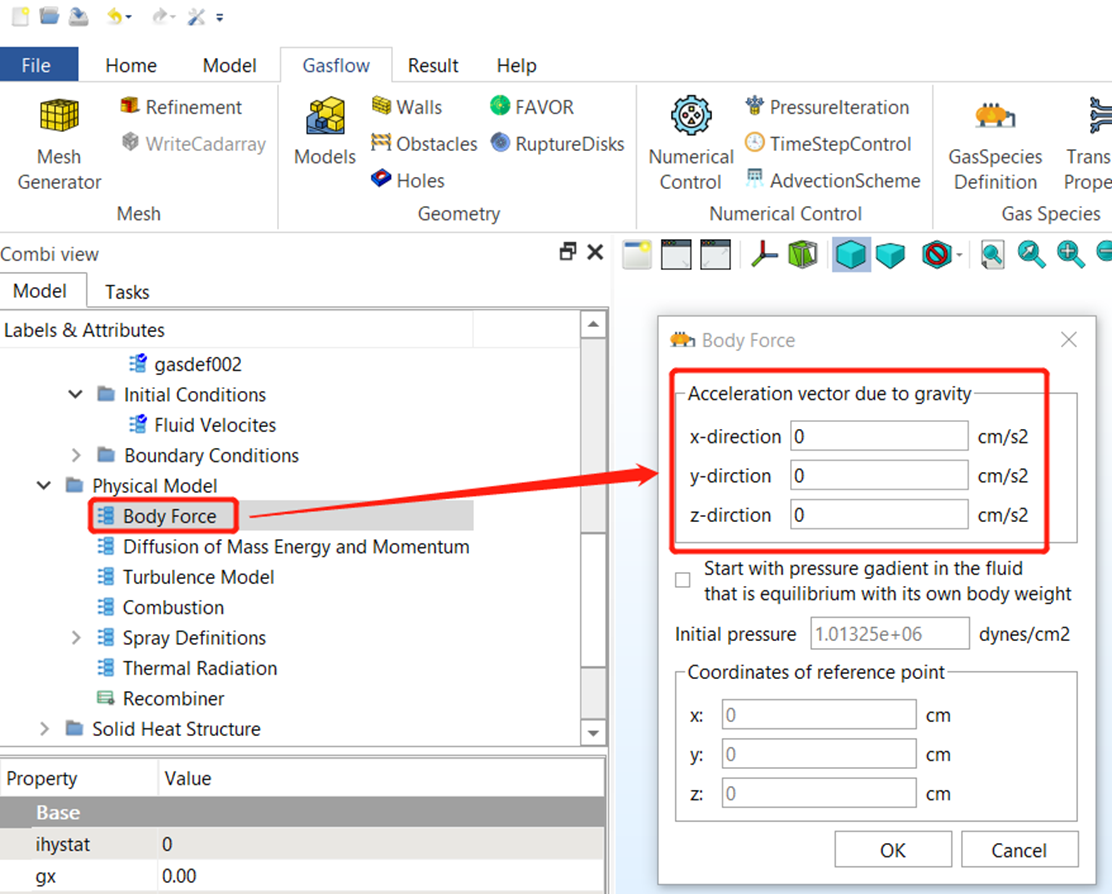Select the Refinement mesh option
1112x894 pixels.
pyautogui.click(x=182, y=107)
